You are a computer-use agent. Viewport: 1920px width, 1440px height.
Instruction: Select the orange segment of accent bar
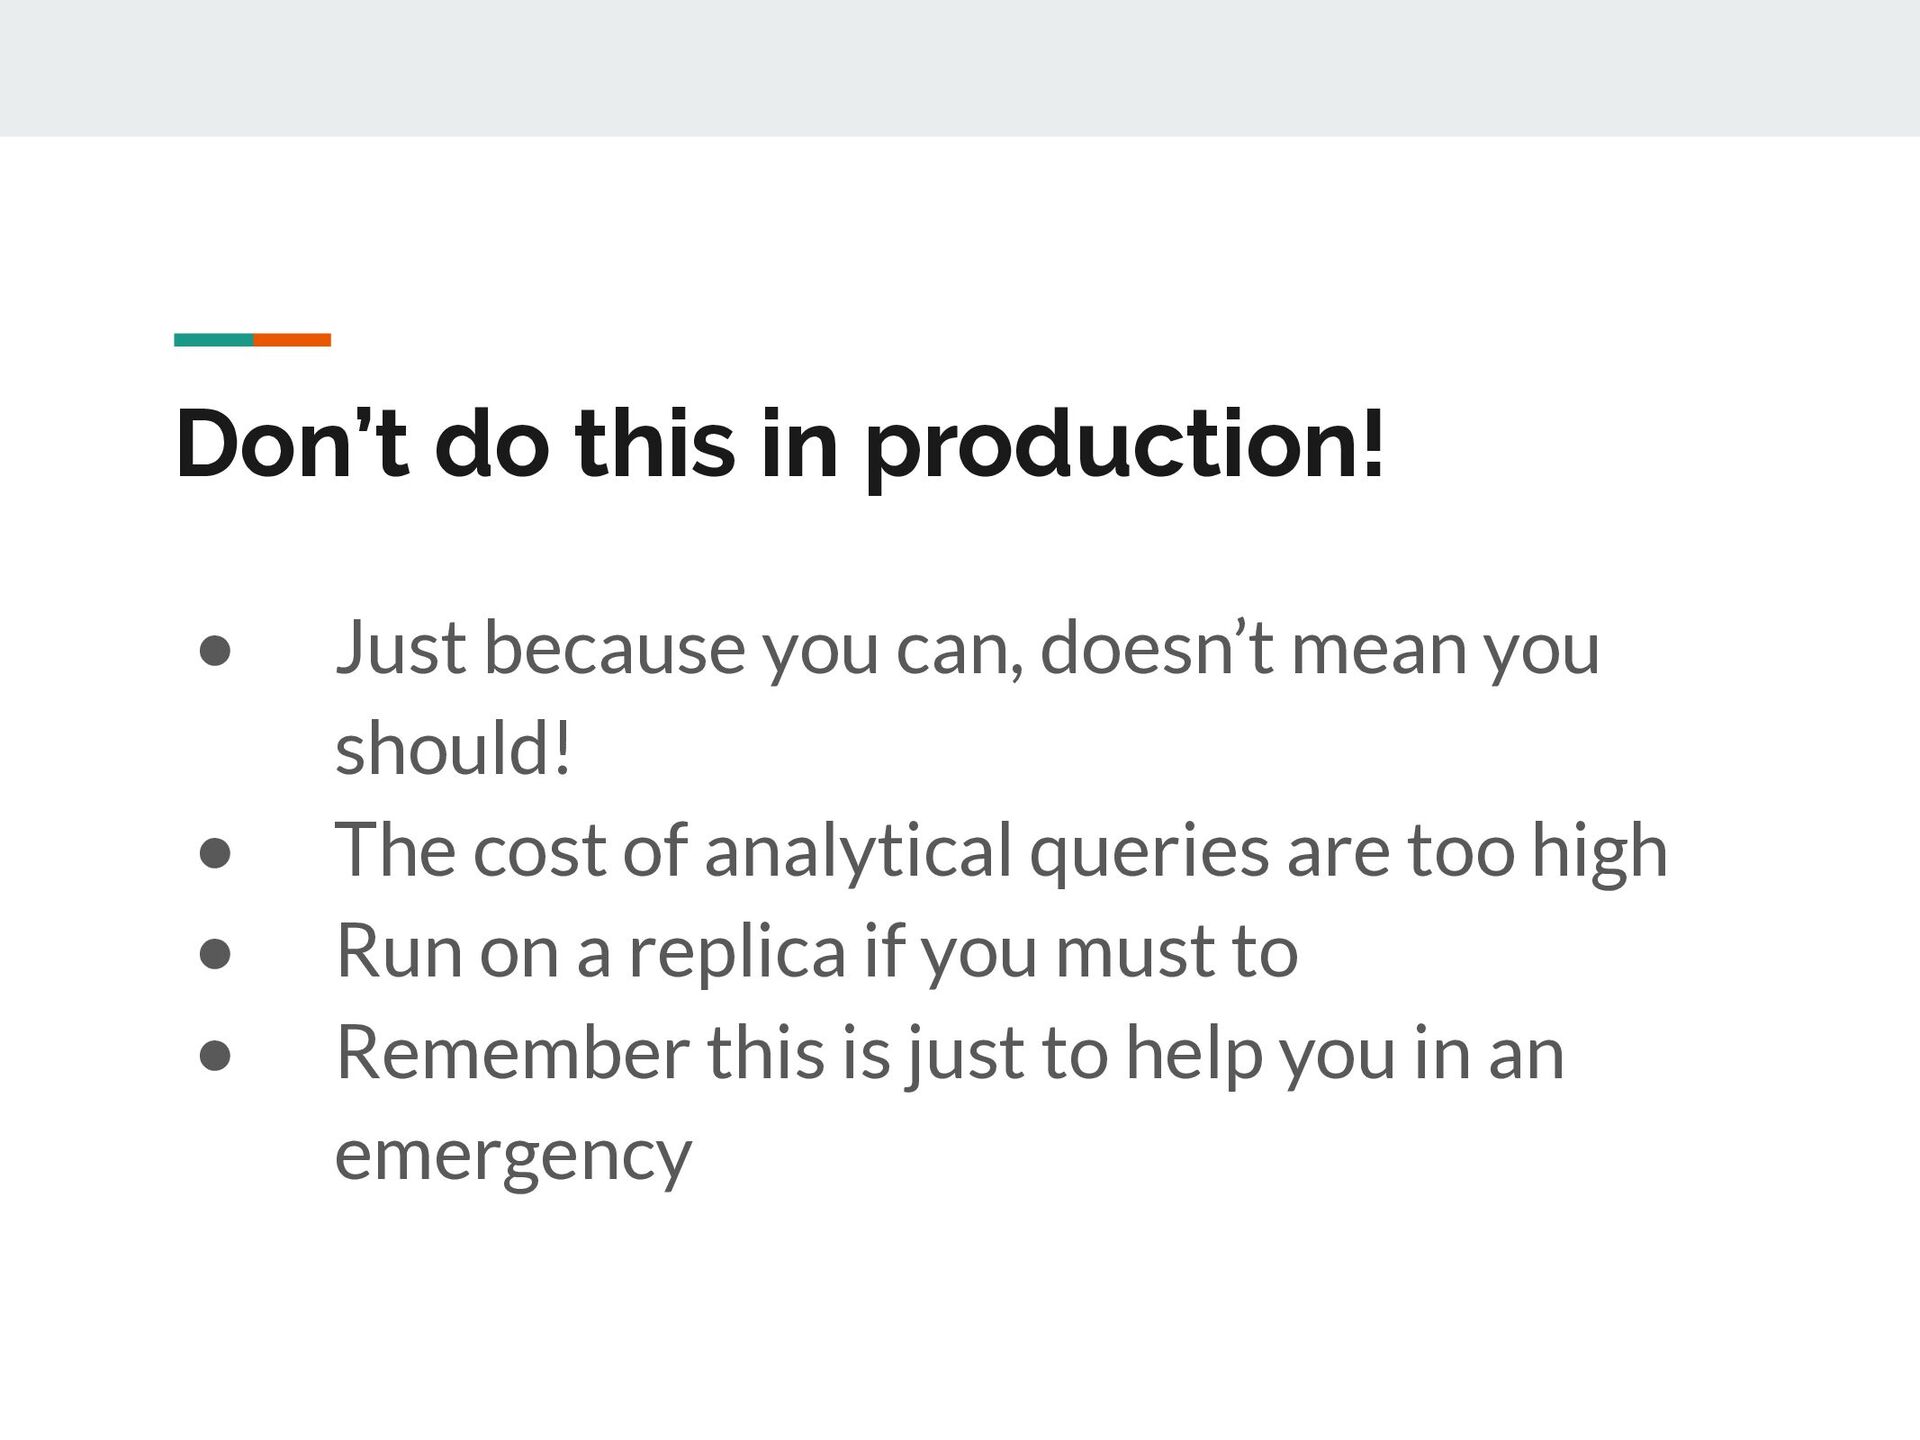pos(292,340)
